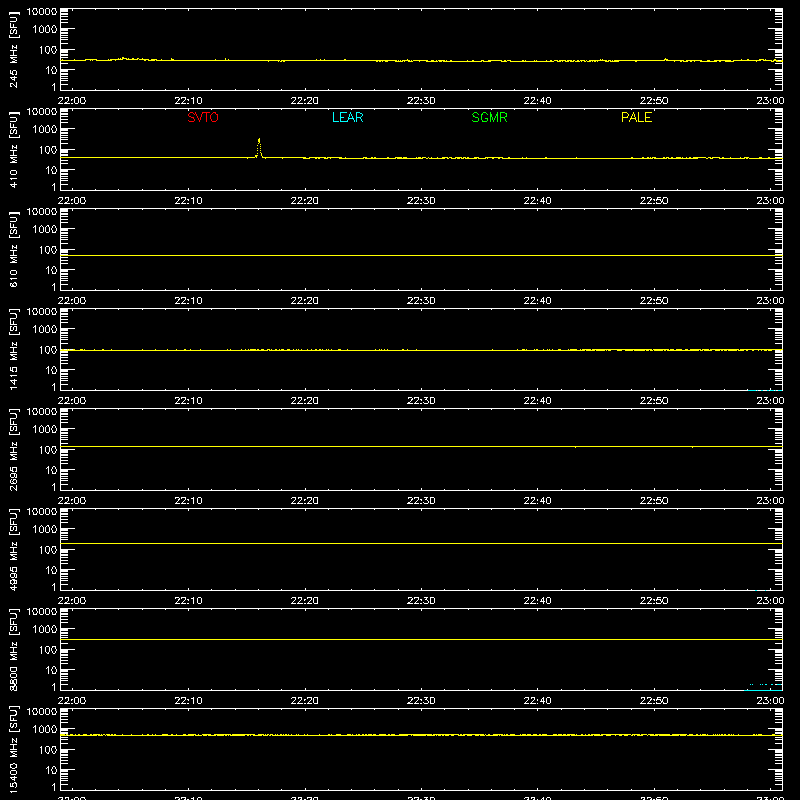Click '22:40' under the 4995 MHz panel
Viewport: 800px width, 800px height.
click(537, 601)
